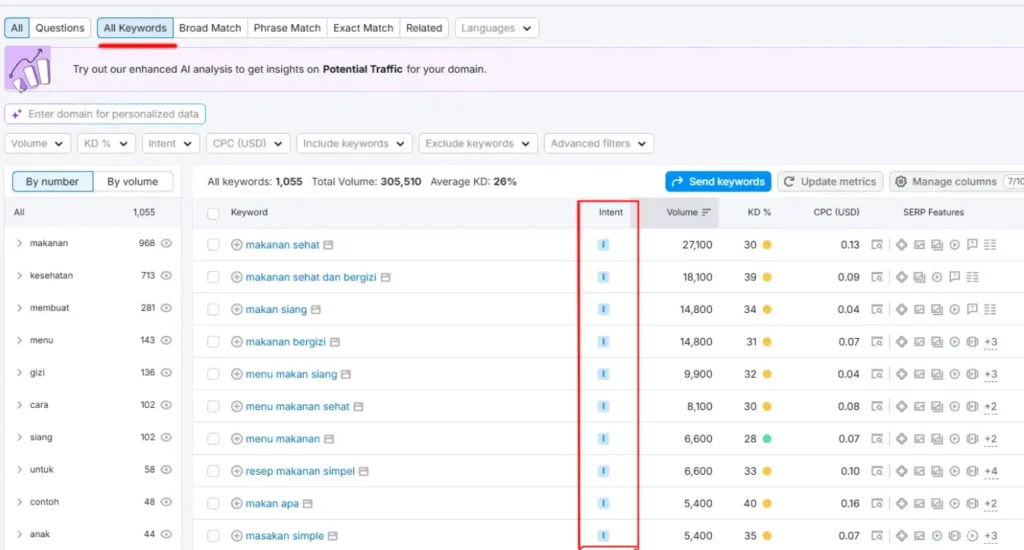Toggle eye icon for makanan group

tap(167, 243)
